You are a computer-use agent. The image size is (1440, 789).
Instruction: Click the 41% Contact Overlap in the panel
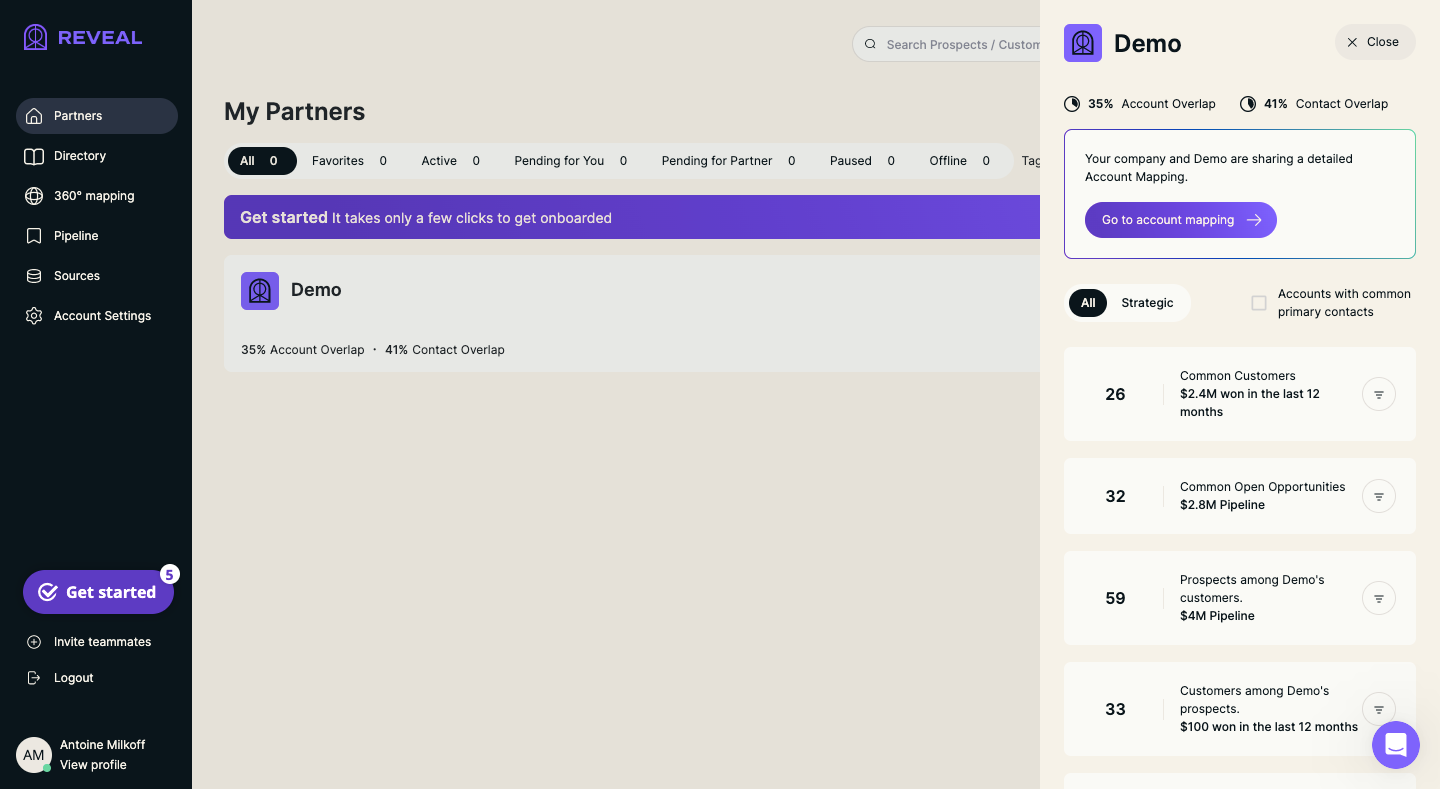(1314, 104)
